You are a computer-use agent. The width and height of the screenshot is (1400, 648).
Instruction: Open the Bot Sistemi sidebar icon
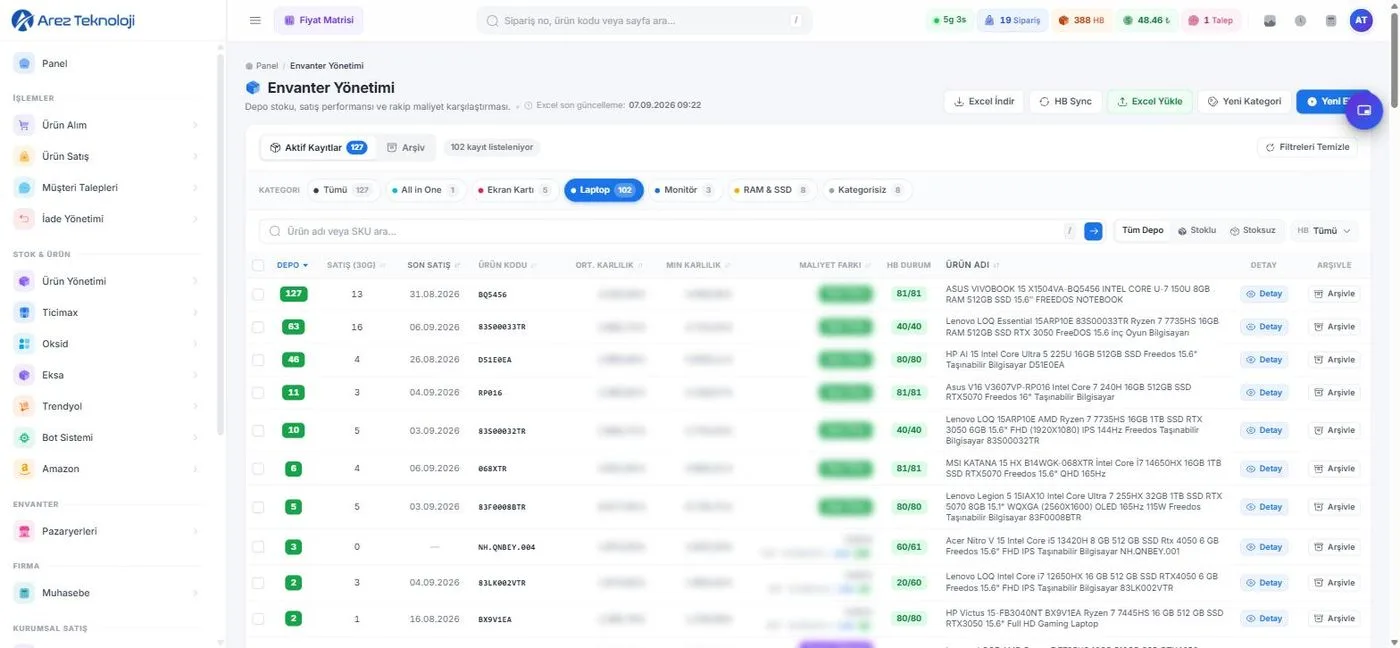click(x=24, y=437)
